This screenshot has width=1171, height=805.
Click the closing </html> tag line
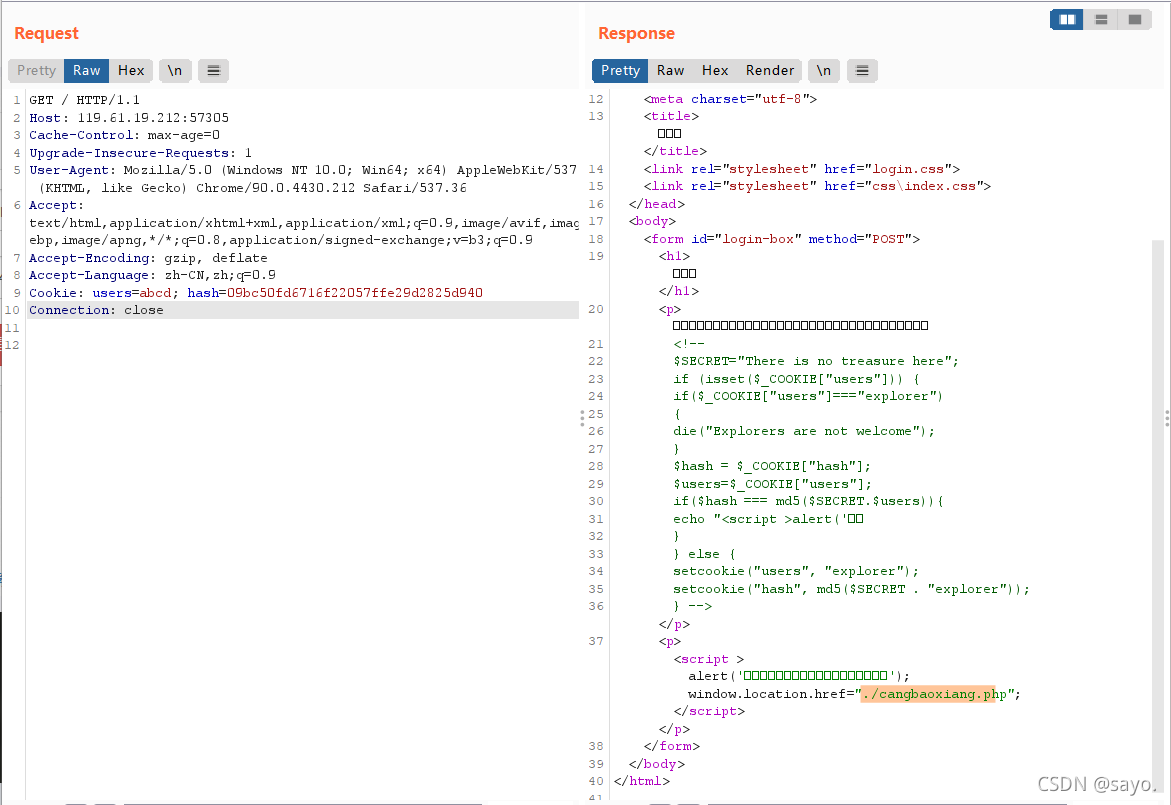click(642, 781)
